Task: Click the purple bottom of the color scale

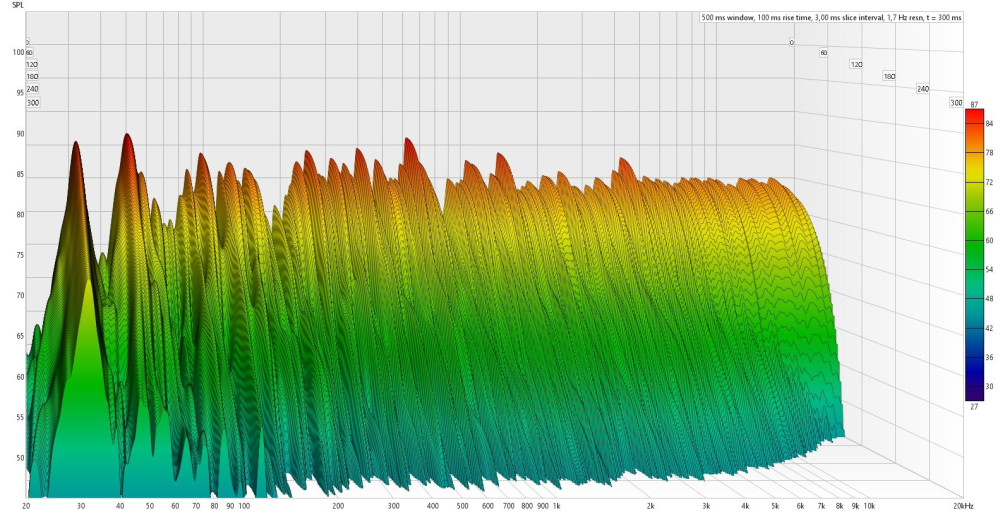Action: pyautogui.click(x=974, y=395)
